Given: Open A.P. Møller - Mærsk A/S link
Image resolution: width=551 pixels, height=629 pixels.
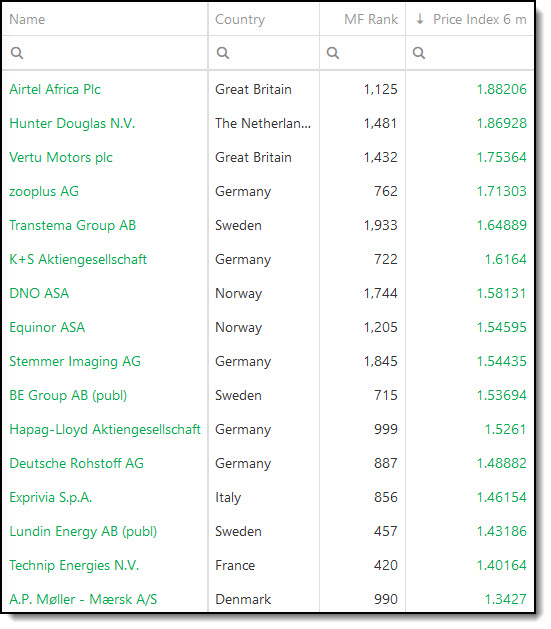Looking at the screenshot, I should (x=83, y=599).
